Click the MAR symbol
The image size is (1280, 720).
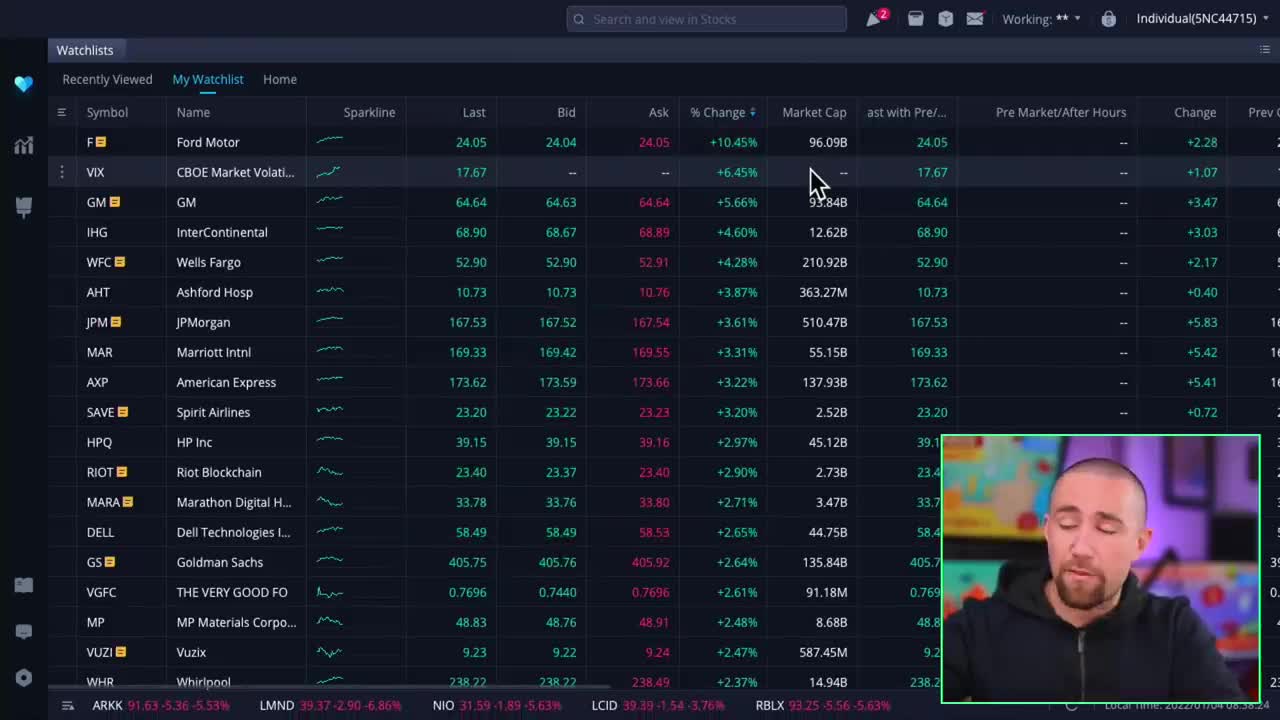99,352
